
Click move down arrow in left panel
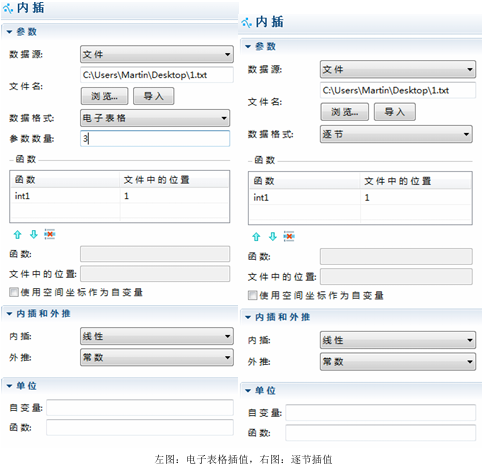pos(34,235)
